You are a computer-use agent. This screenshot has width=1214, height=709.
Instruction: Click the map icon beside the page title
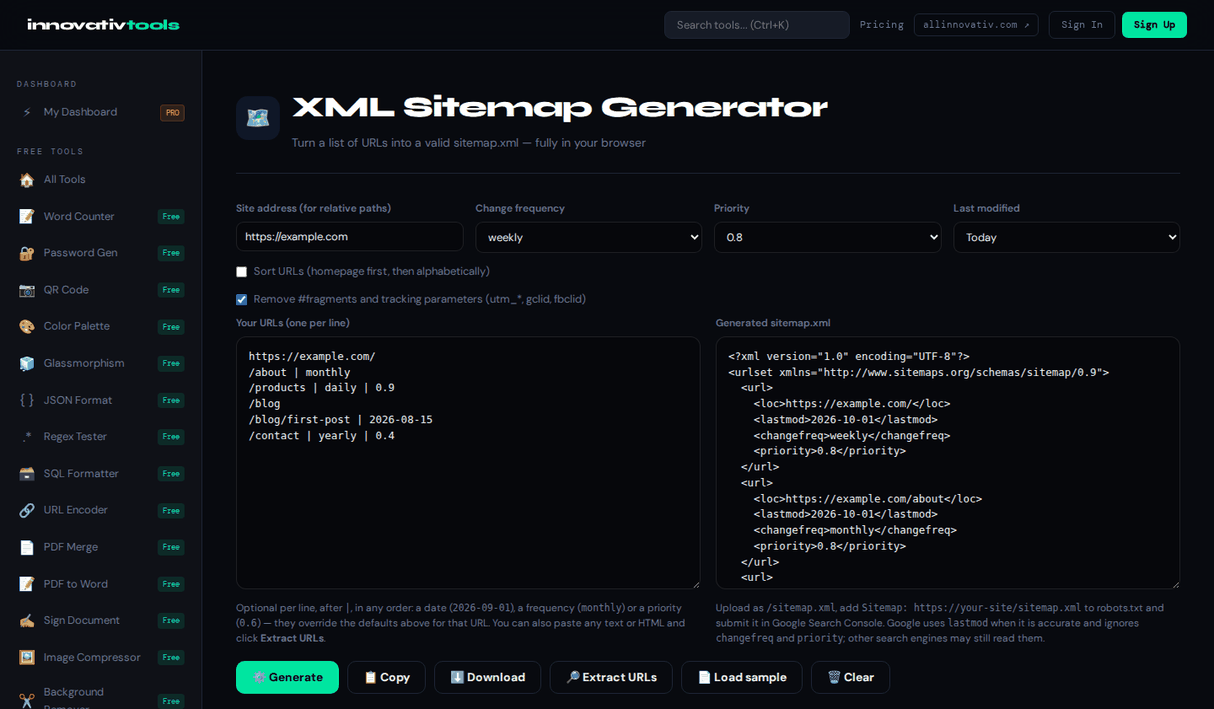pos(258,118)
